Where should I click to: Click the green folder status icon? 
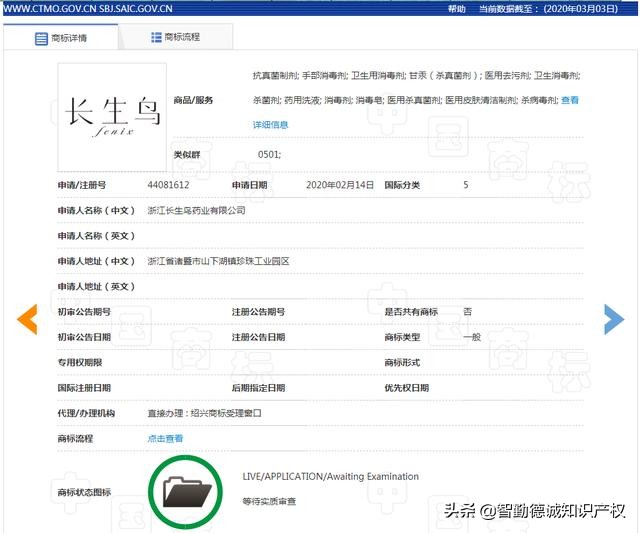point(186,492)
